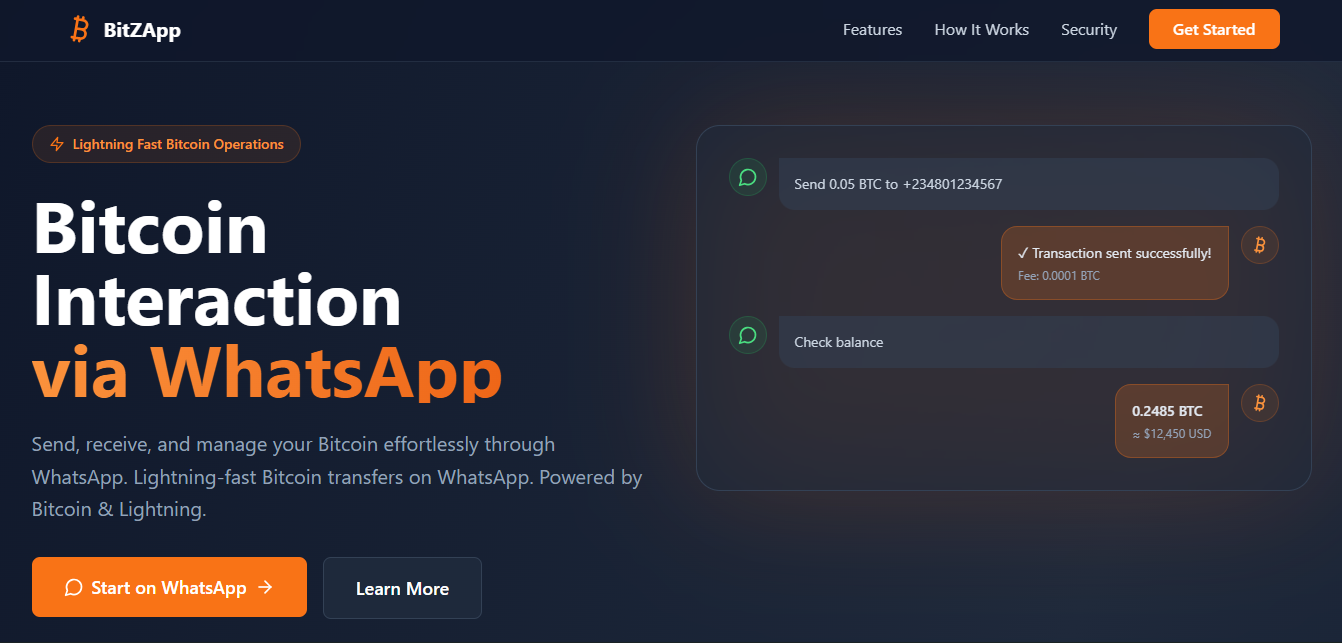Click the BitZApp brand name
Image resolution: width=1342 pixels, height=643 pixels.
142,30
